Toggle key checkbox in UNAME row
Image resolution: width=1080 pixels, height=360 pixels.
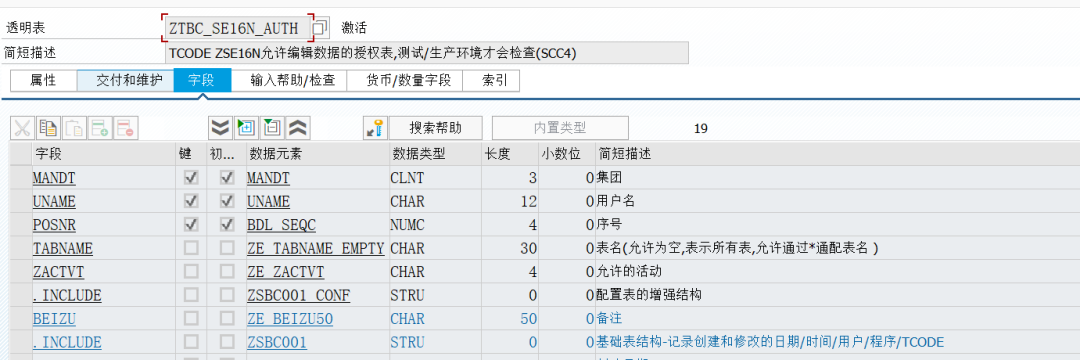click(x=191, y=201)
